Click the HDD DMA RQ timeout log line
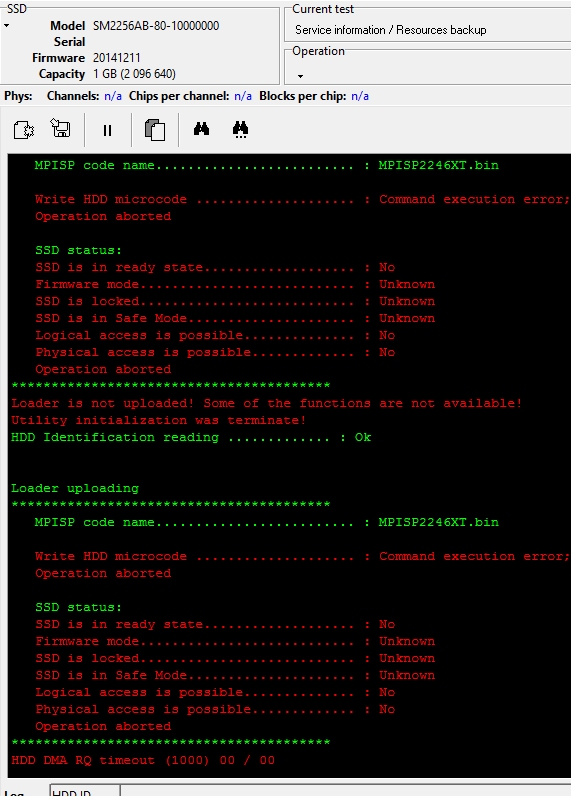The width and height of the screenshot is (571, 799). pos(143,760)
